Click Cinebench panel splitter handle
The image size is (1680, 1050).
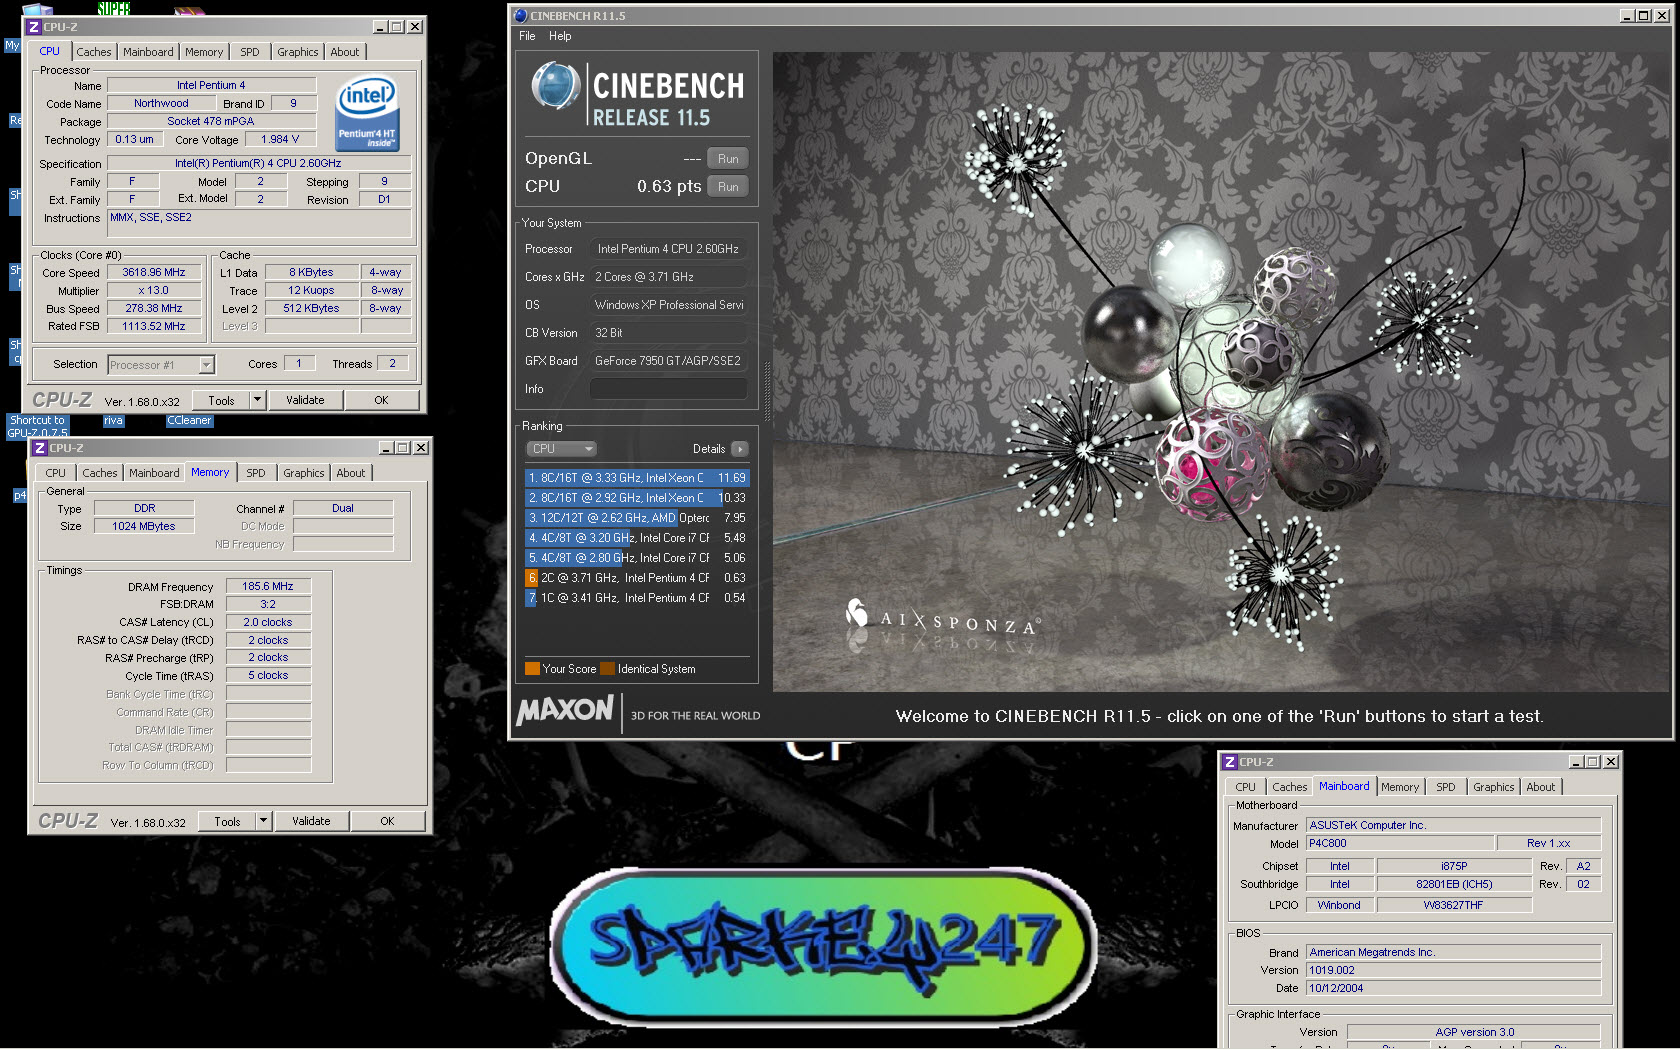[x=767, y=390]
